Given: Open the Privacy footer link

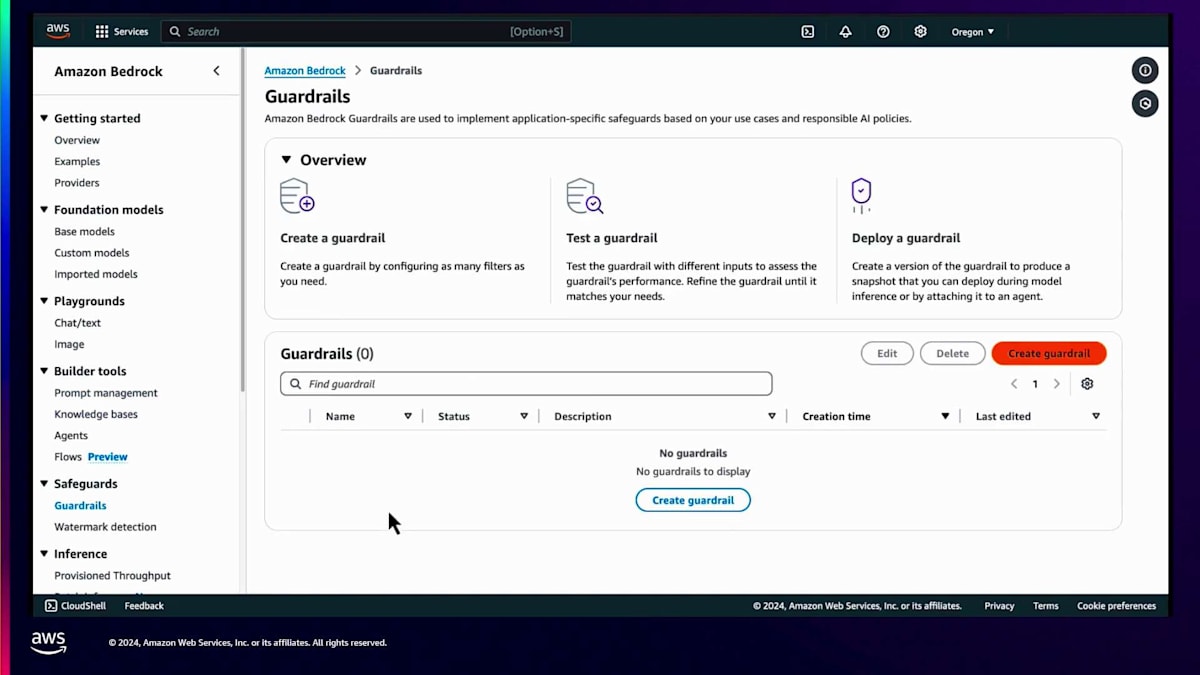Looking at the screenshot, I should point(999,606).
